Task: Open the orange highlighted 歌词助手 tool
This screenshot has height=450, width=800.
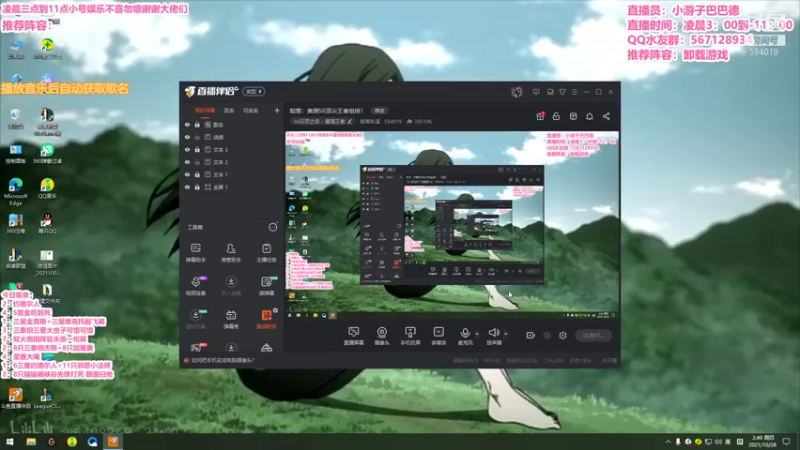Action: click(266, 319)
